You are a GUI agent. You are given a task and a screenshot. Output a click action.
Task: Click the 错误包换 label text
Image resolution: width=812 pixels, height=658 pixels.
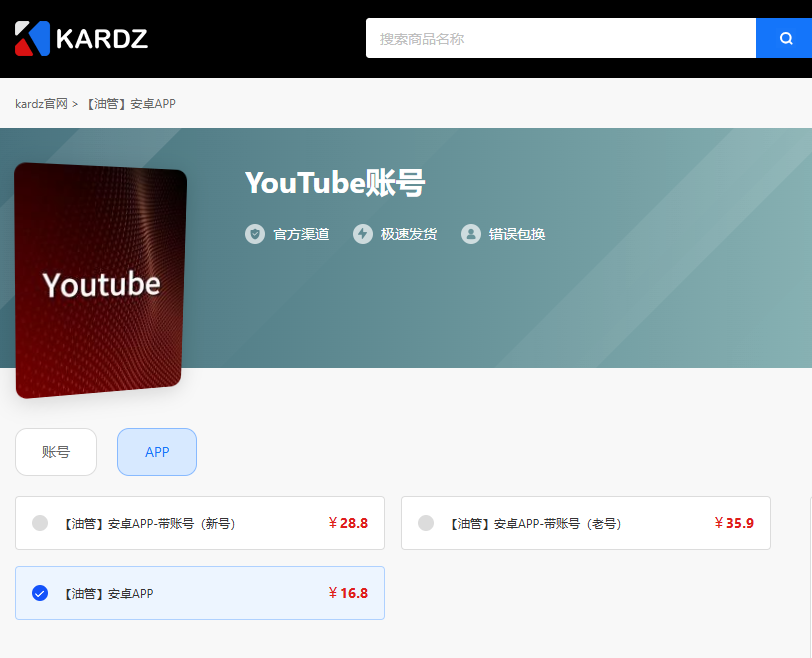[x=517, y=234]
